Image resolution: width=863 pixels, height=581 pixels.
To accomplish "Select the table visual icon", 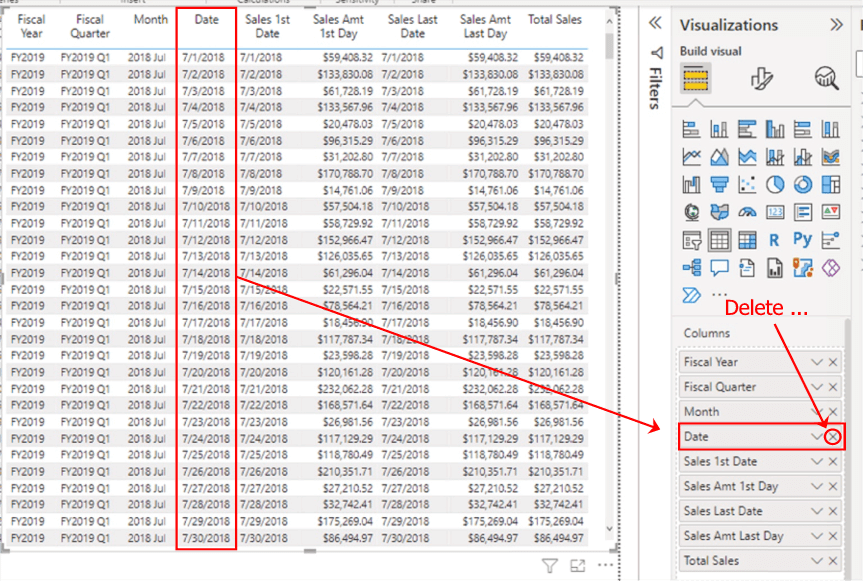I will [719, 240].
